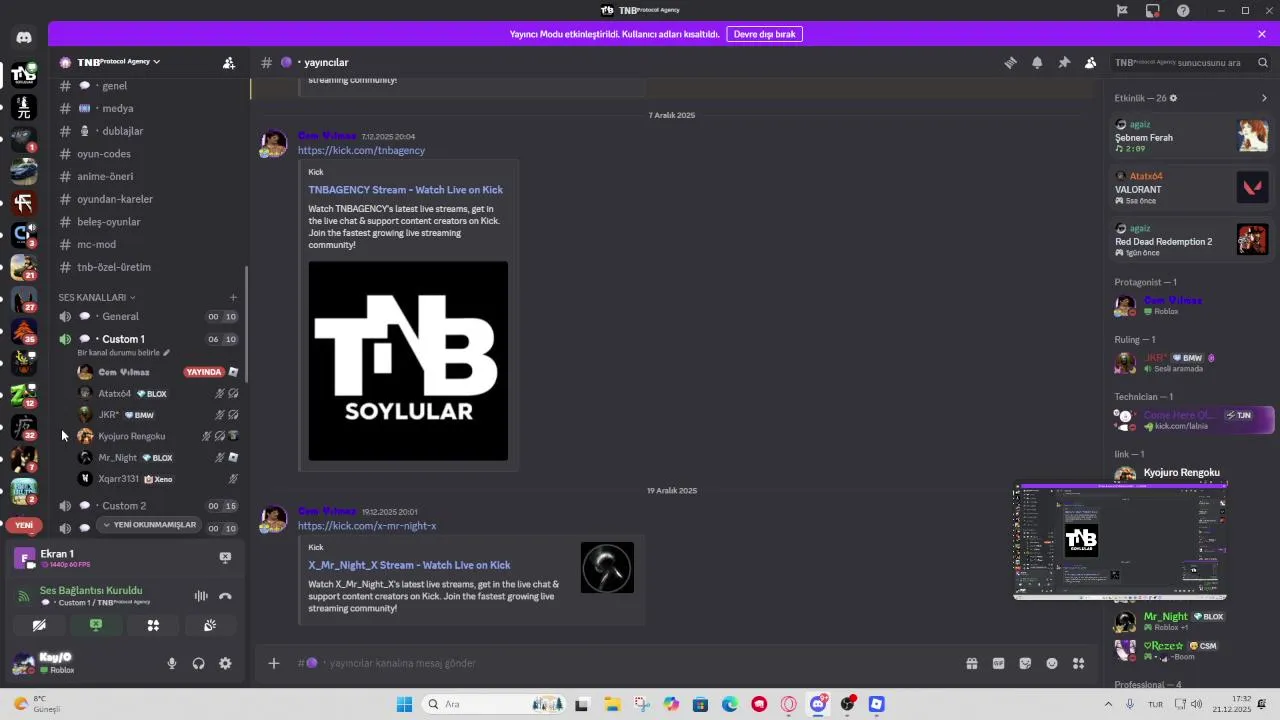Add channel to SES KANALLARI with plus
The width and height of the screenshot is (1280, 720).
pyautogui.click(x=233, y=297)
